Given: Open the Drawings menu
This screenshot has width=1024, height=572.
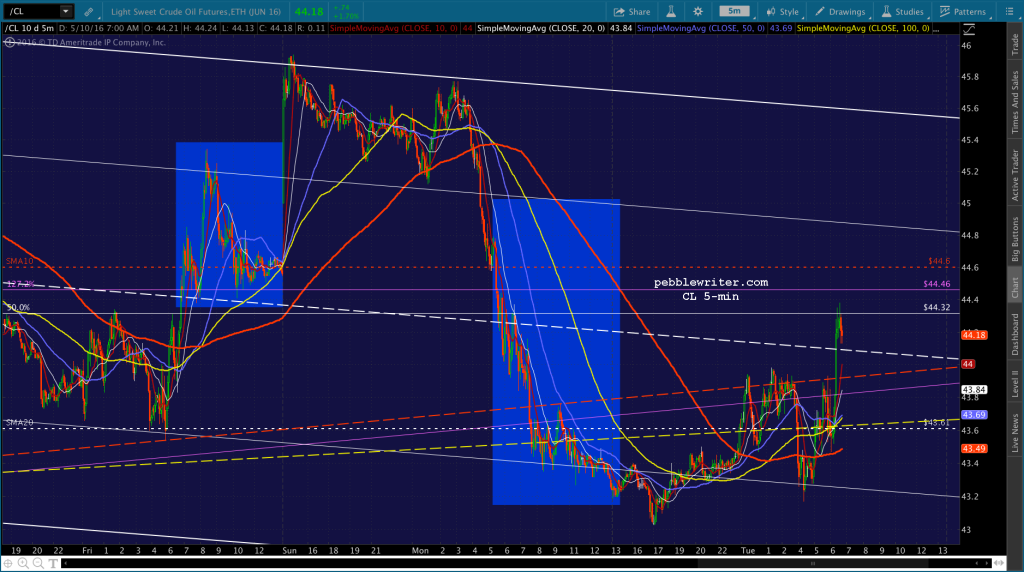Looking at the screenshot, I should tap(840, 12).
